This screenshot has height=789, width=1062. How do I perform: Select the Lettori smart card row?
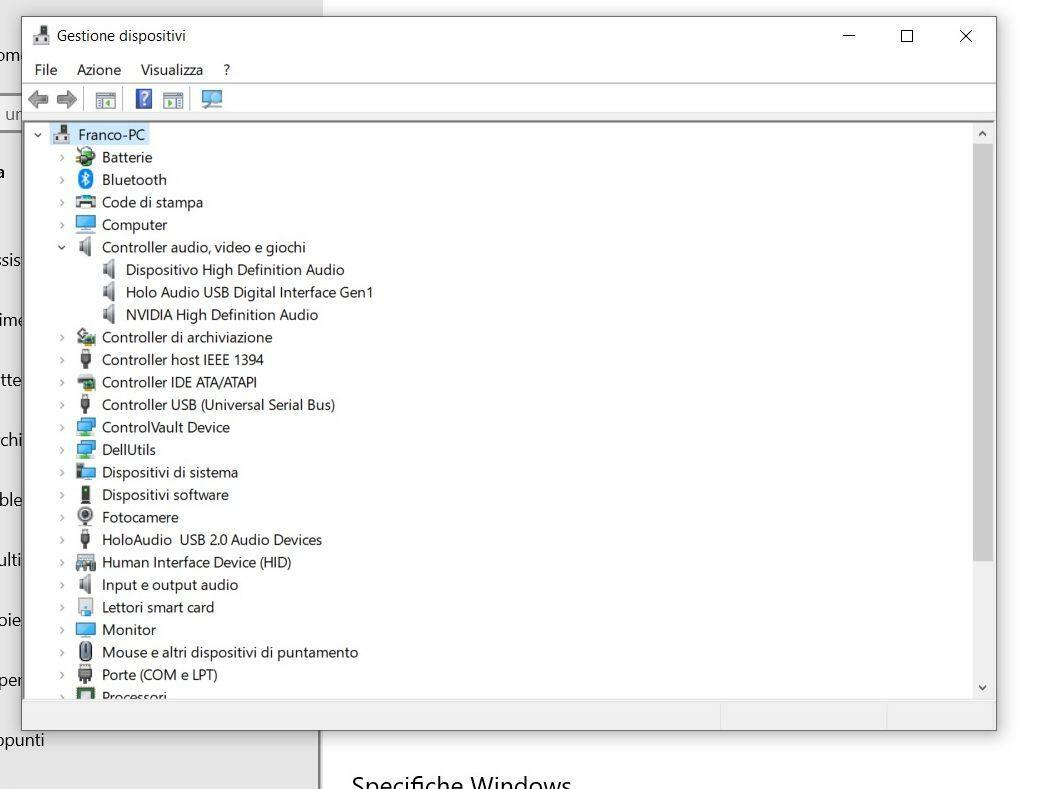click(158, 607)
